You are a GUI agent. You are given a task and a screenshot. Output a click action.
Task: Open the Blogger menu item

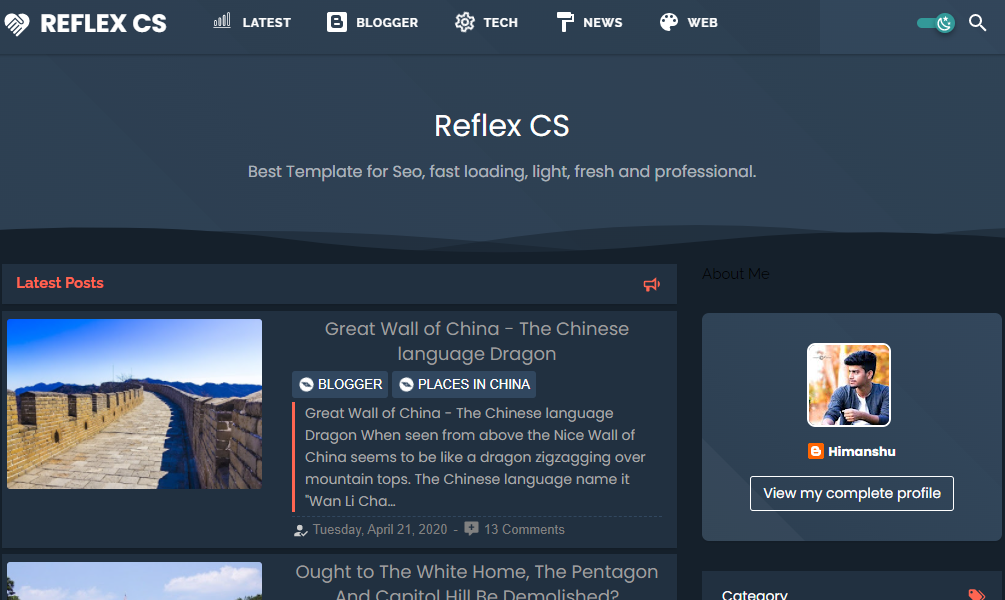coord(372,22)
